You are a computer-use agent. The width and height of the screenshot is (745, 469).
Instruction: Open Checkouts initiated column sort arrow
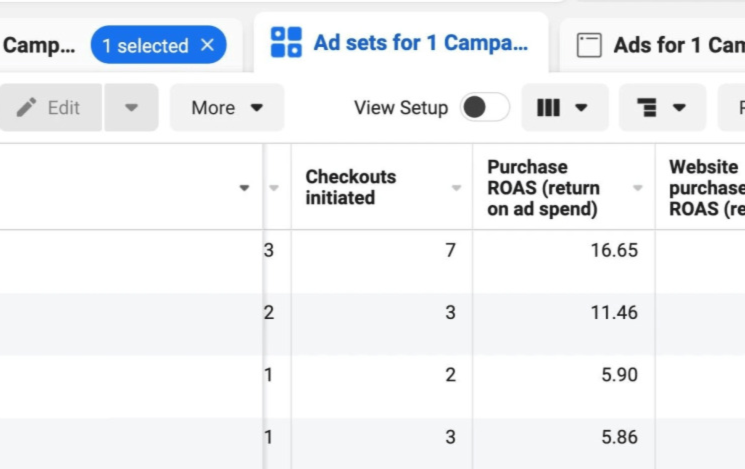[x=456, y=188]
